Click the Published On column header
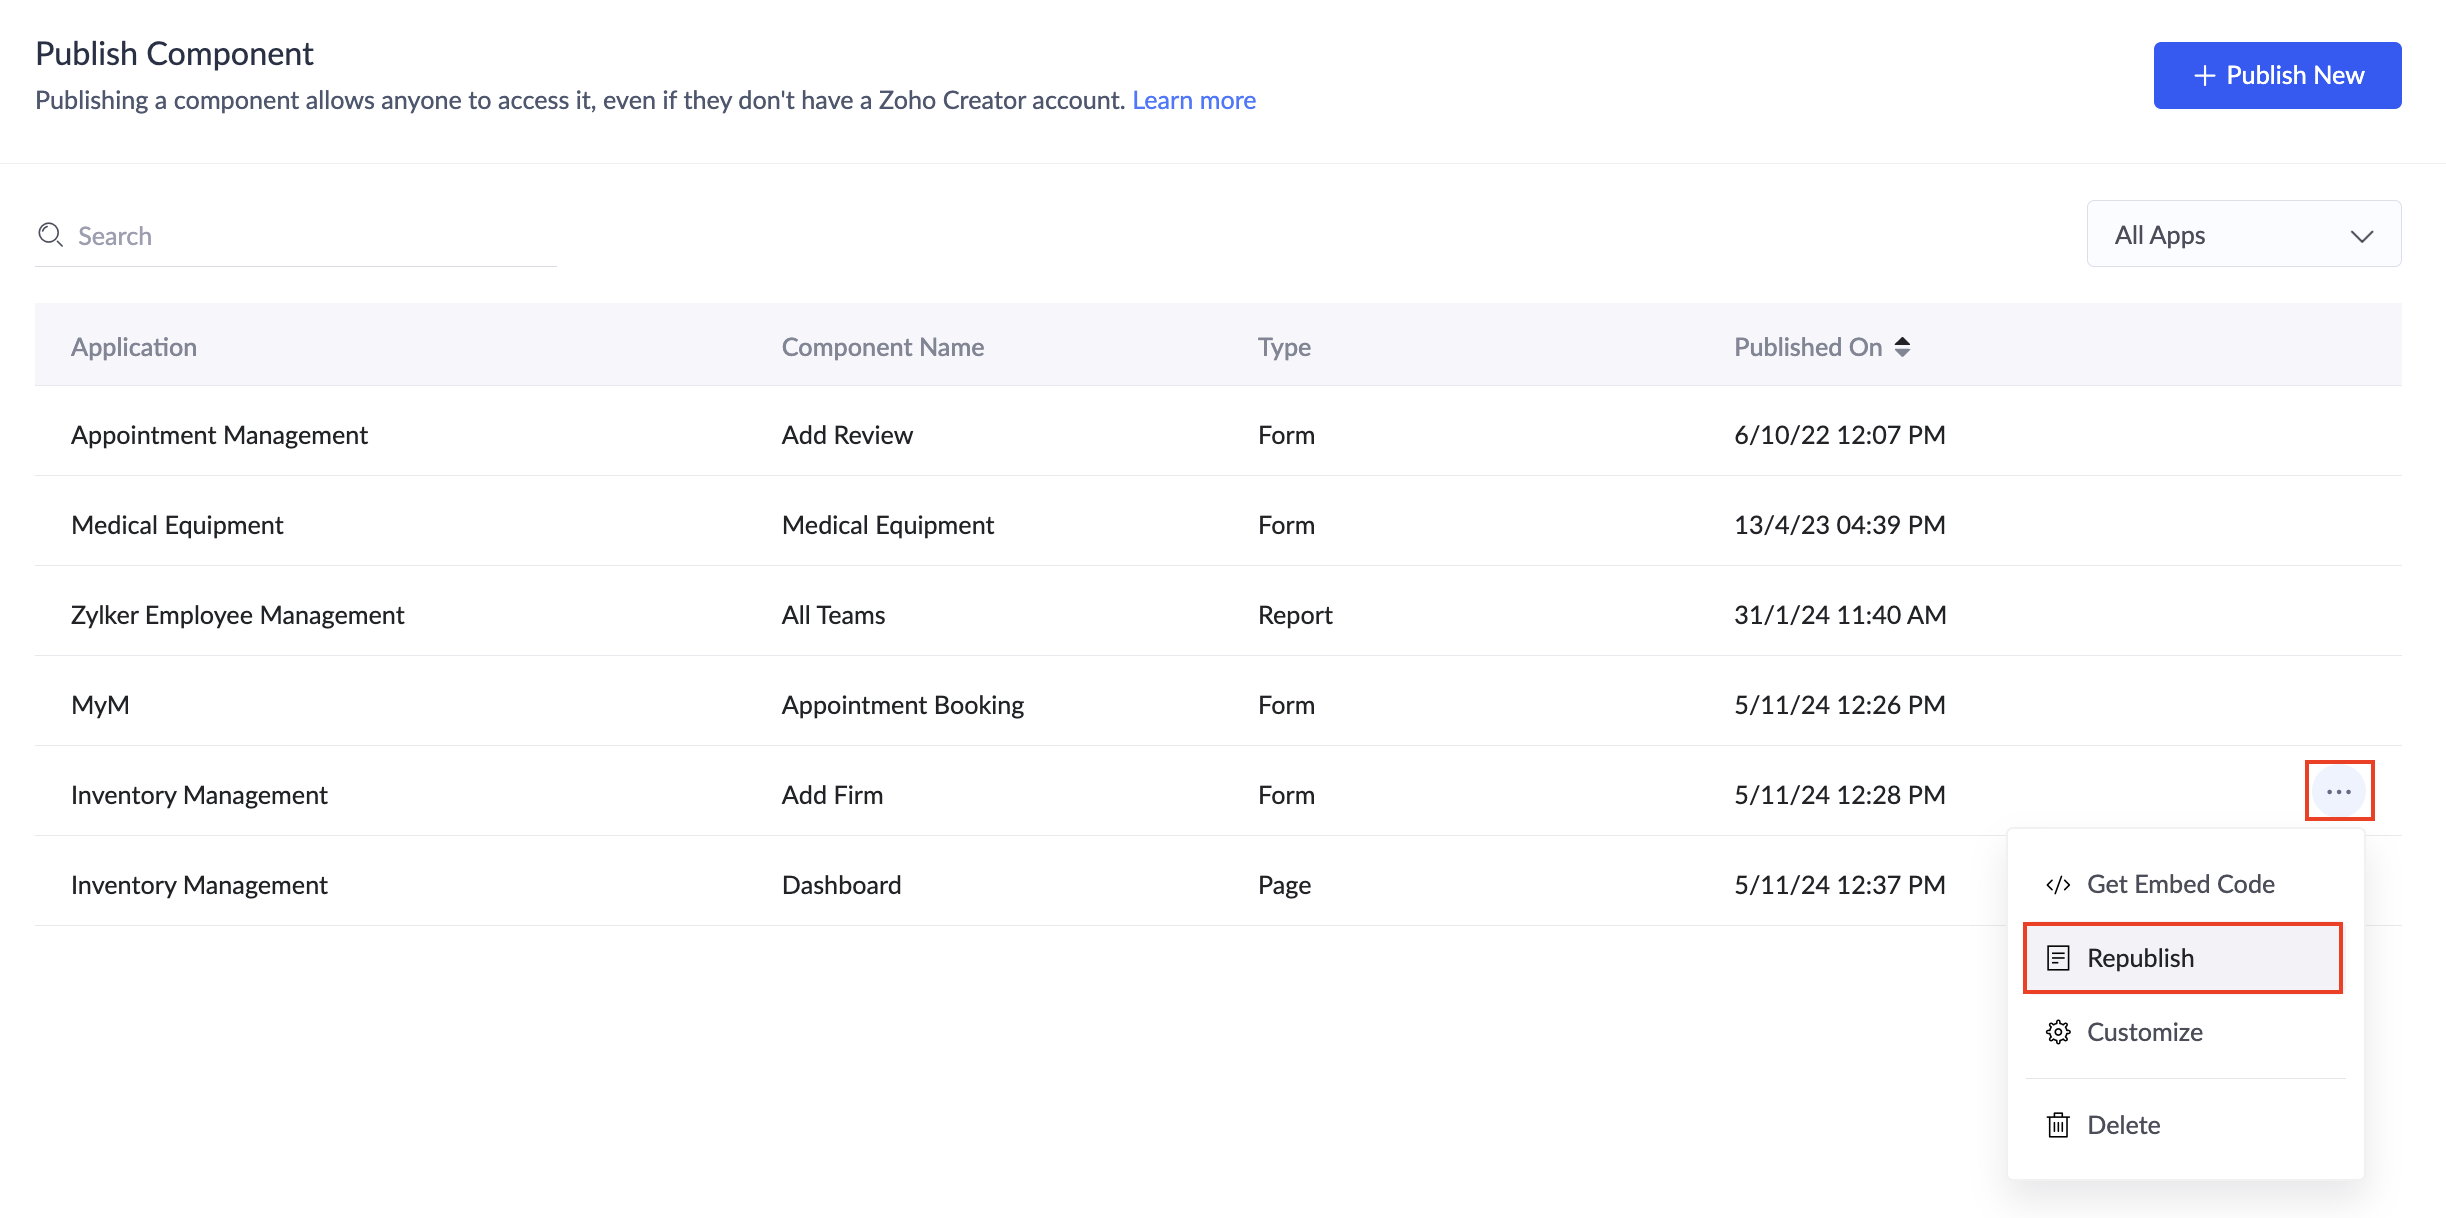 tap(1807, 347)
